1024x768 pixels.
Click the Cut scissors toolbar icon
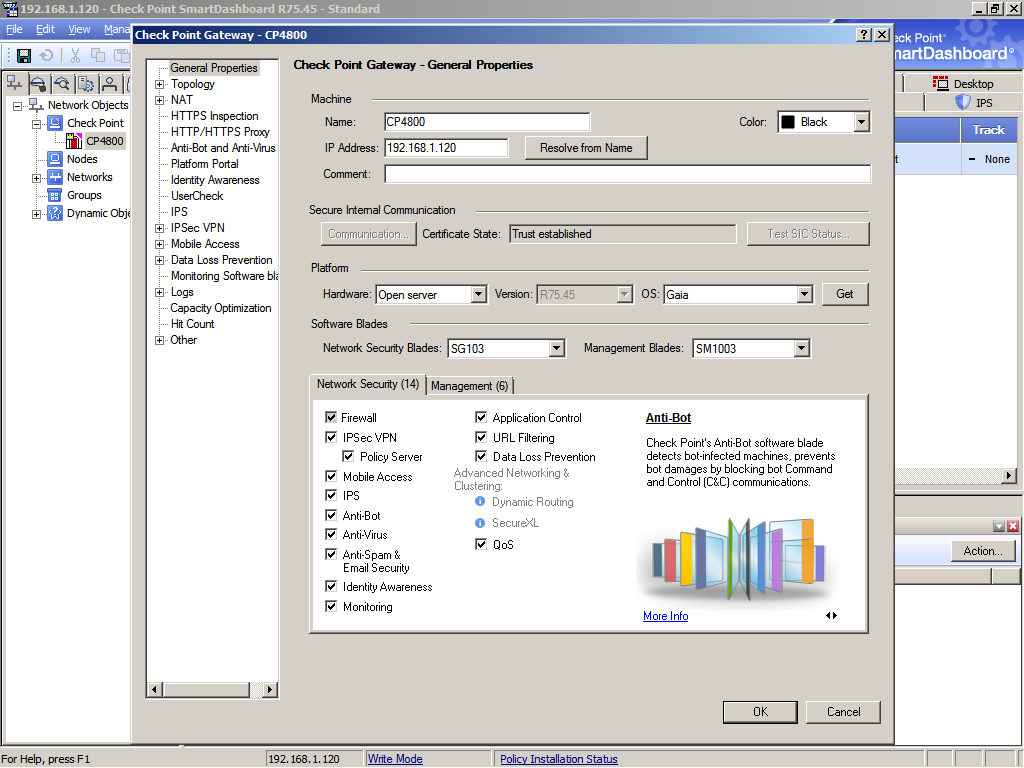(x=75, y=56)
